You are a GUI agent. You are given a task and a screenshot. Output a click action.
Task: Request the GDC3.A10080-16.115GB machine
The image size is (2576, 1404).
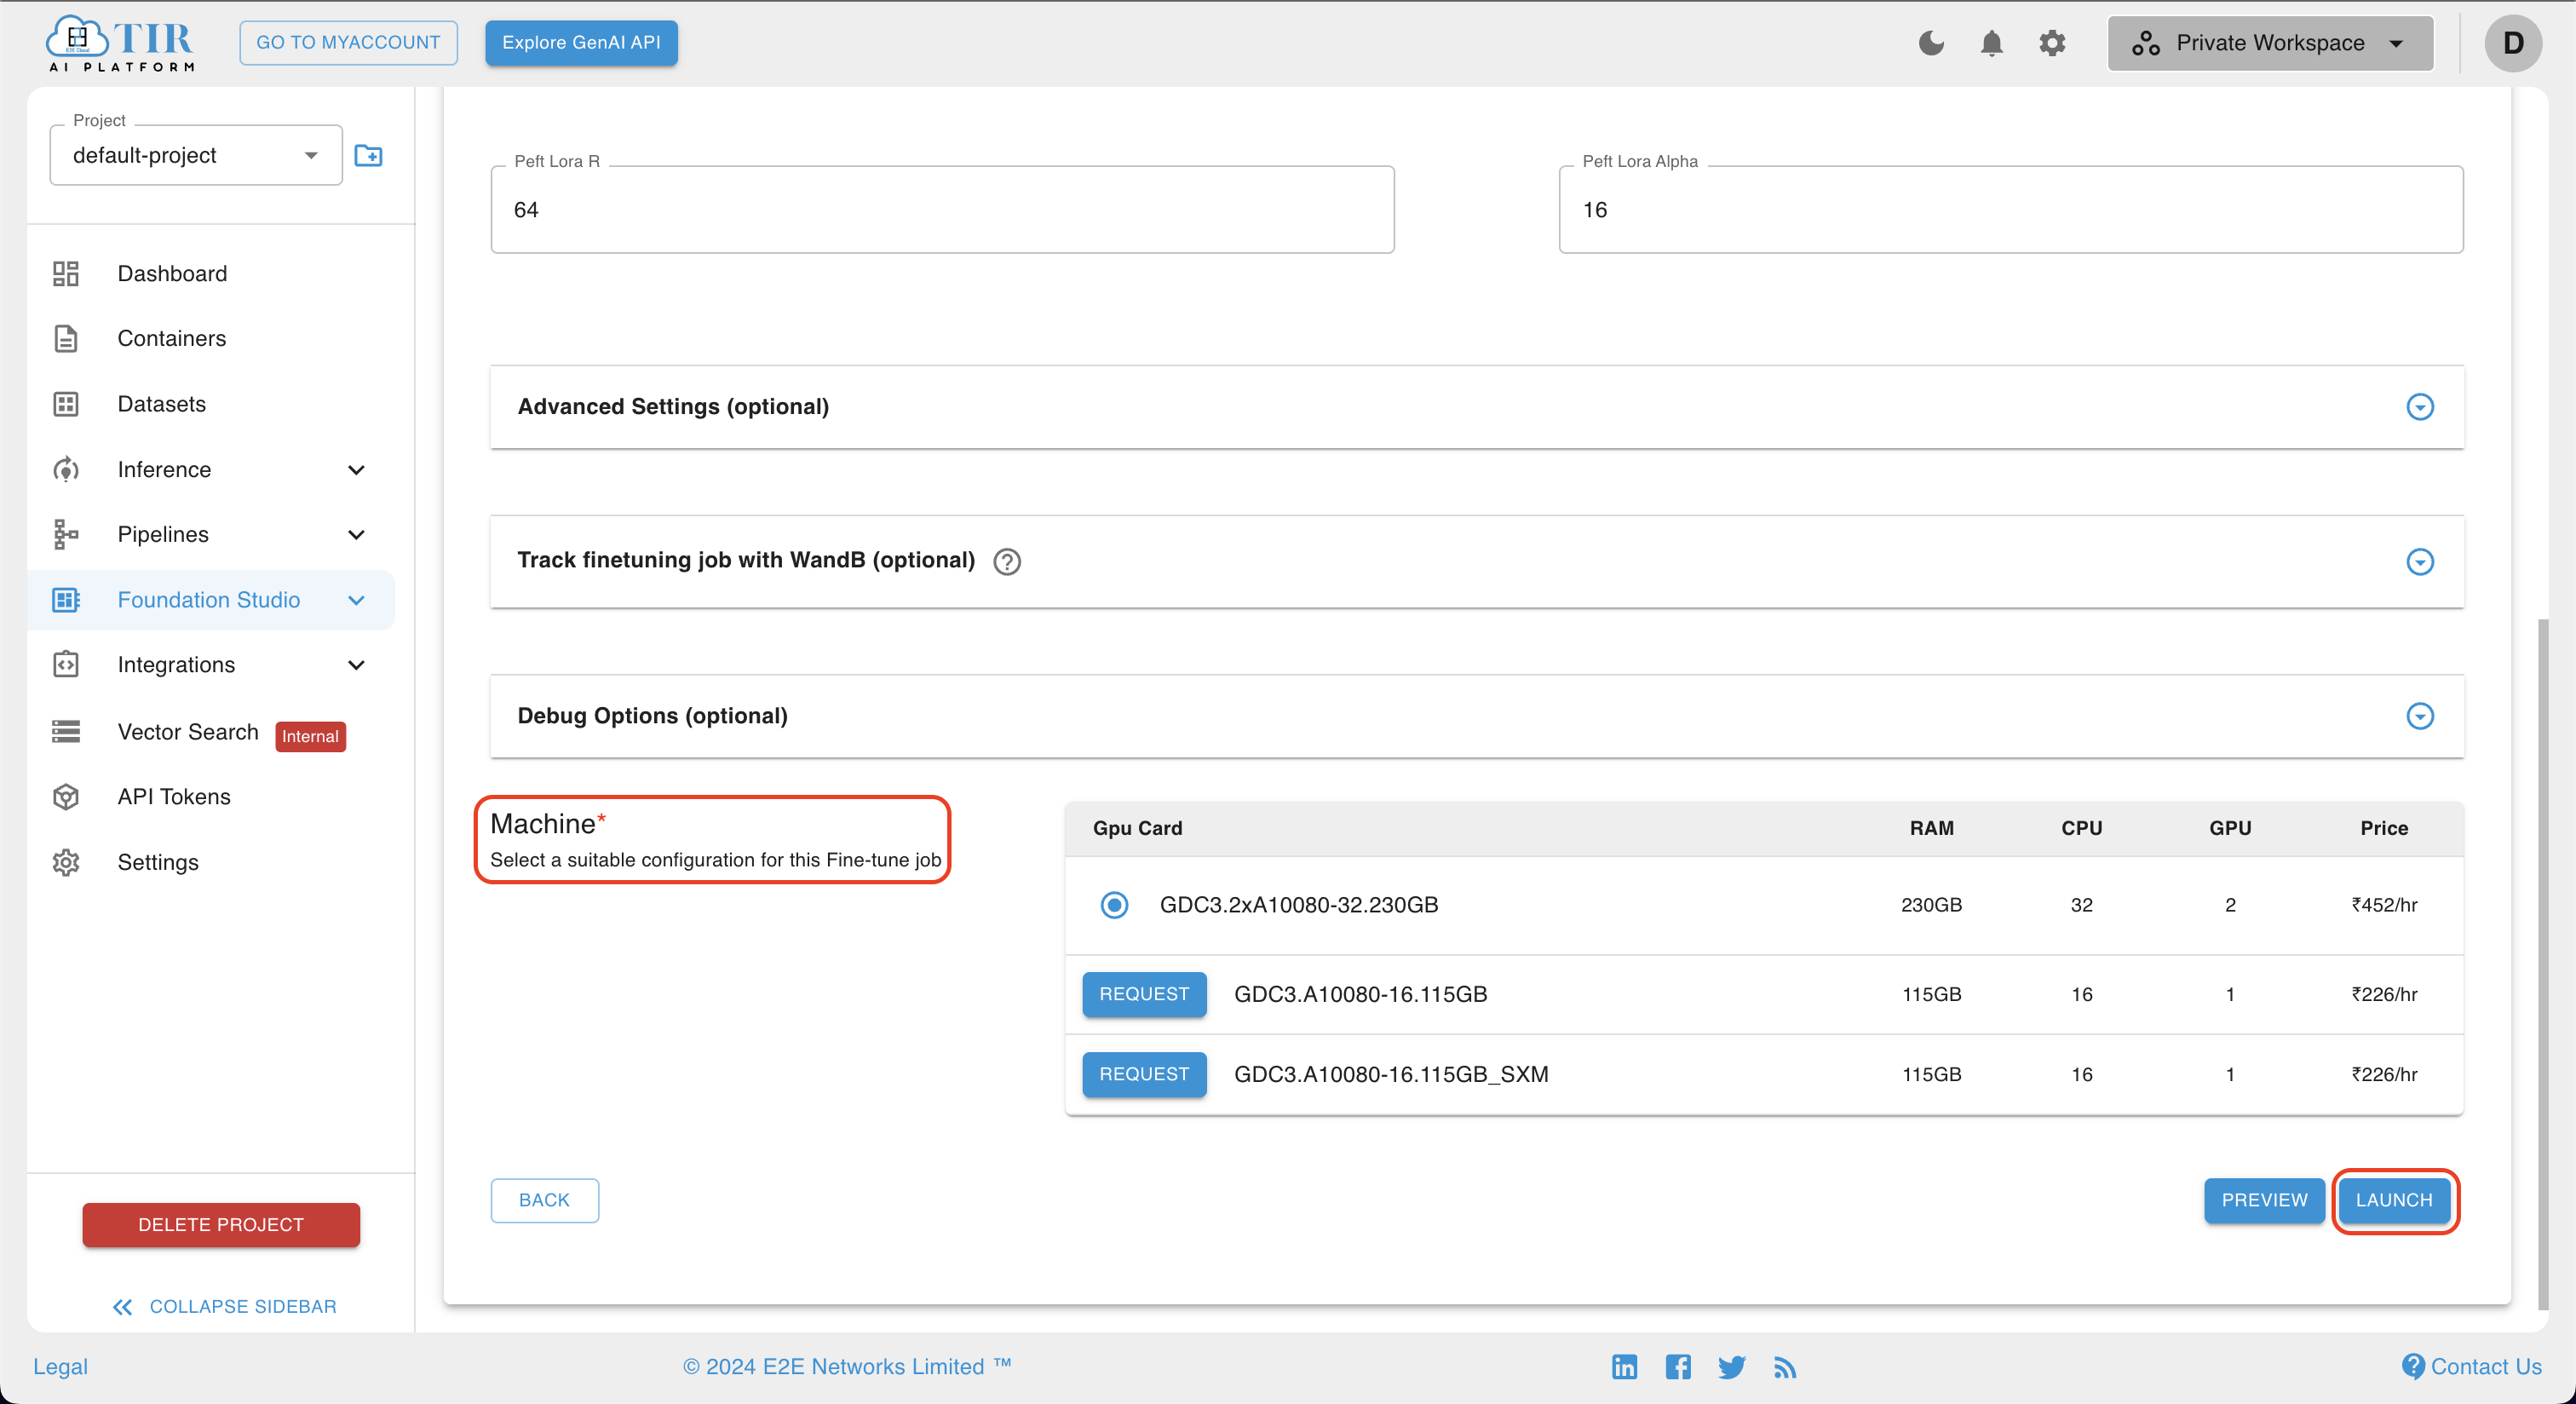click(1144, 995)
